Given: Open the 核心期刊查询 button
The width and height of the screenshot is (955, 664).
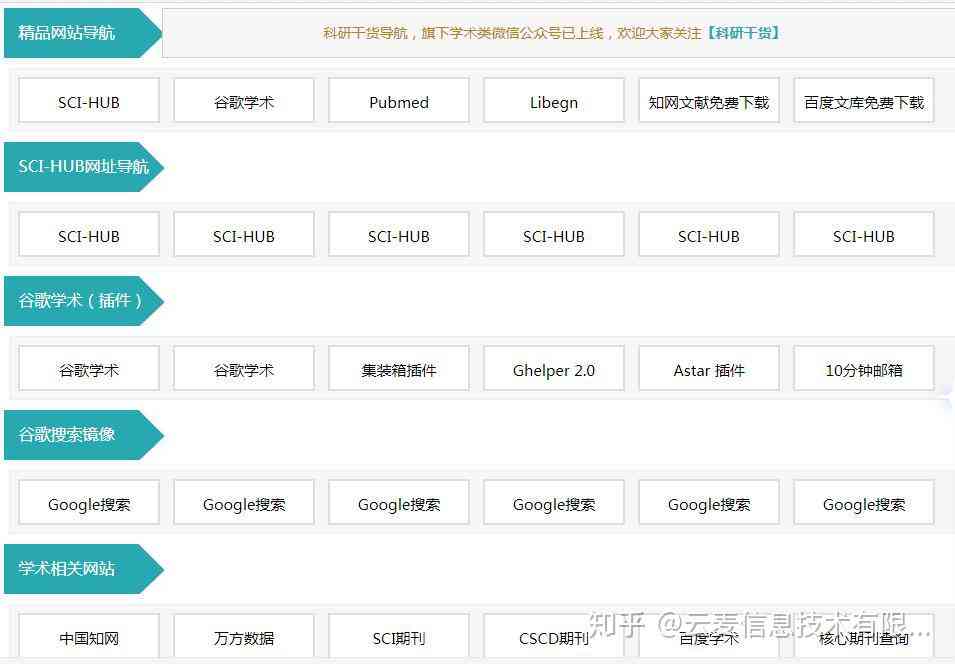Looking at the screenshot, I should (x=864, y=637).
